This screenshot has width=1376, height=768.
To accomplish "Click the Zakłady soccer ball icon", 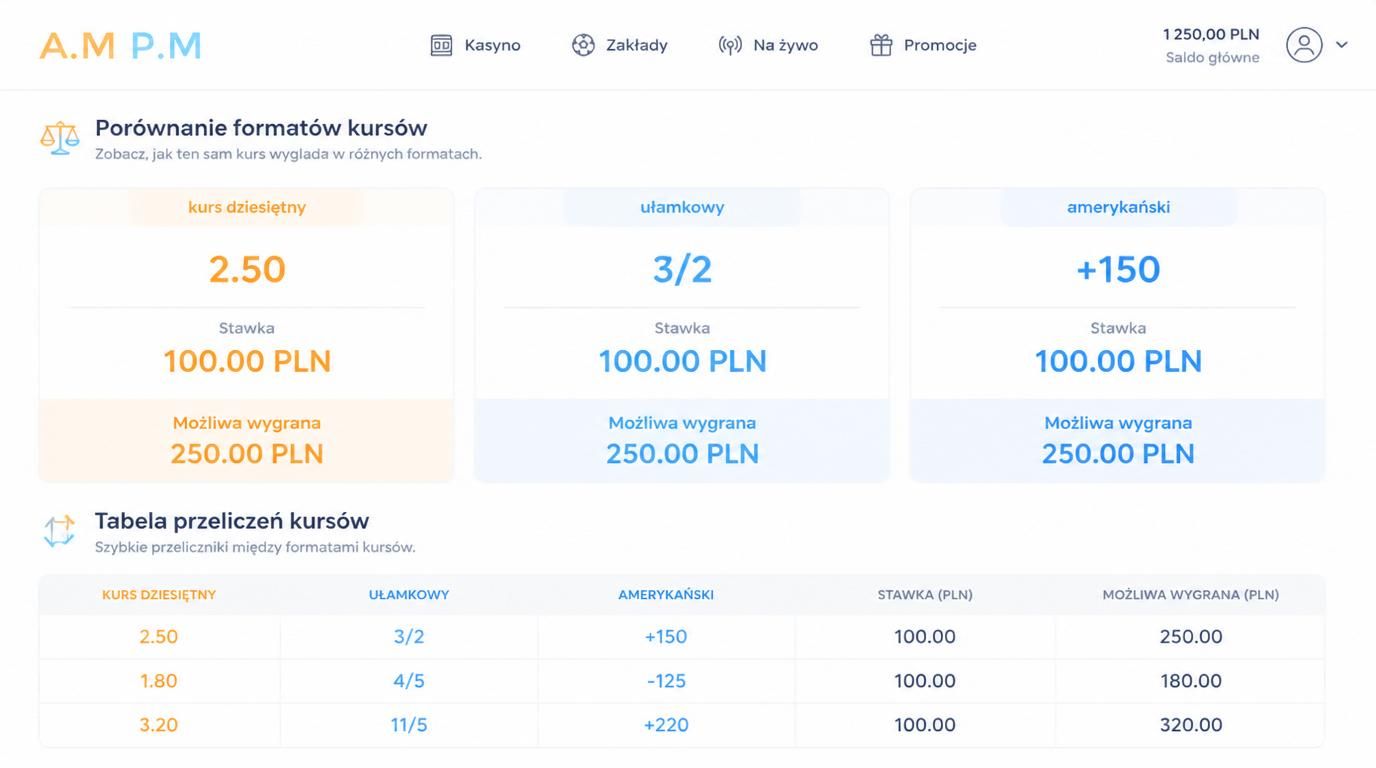I will (x=583, y=45).
